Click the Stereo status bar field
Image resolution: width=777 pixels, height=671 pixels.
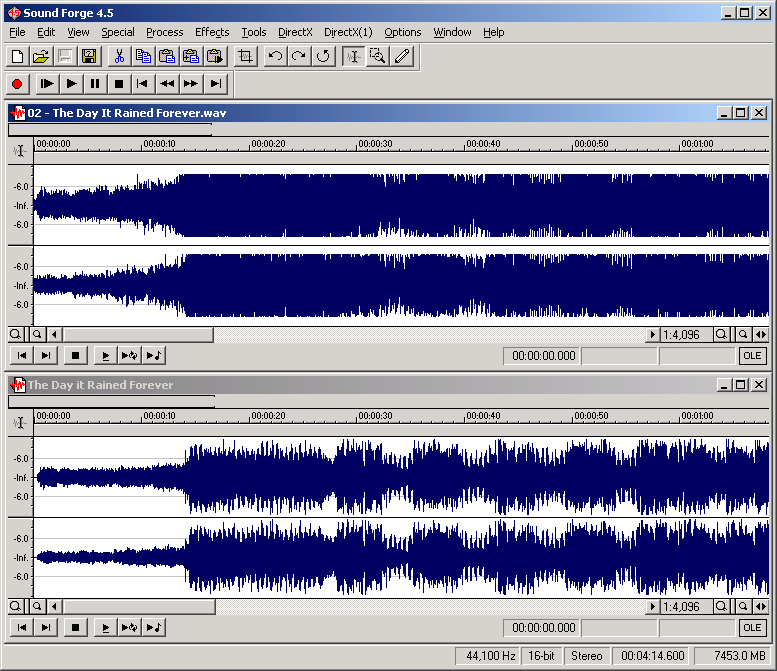coord(586,656)
